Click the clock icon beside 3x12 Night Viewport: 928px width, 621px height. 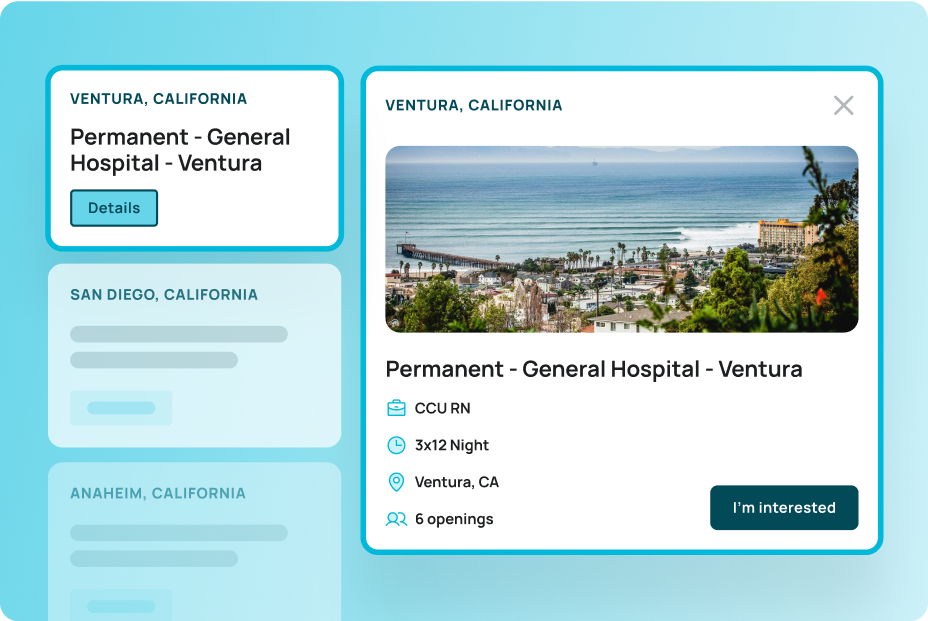396,445
